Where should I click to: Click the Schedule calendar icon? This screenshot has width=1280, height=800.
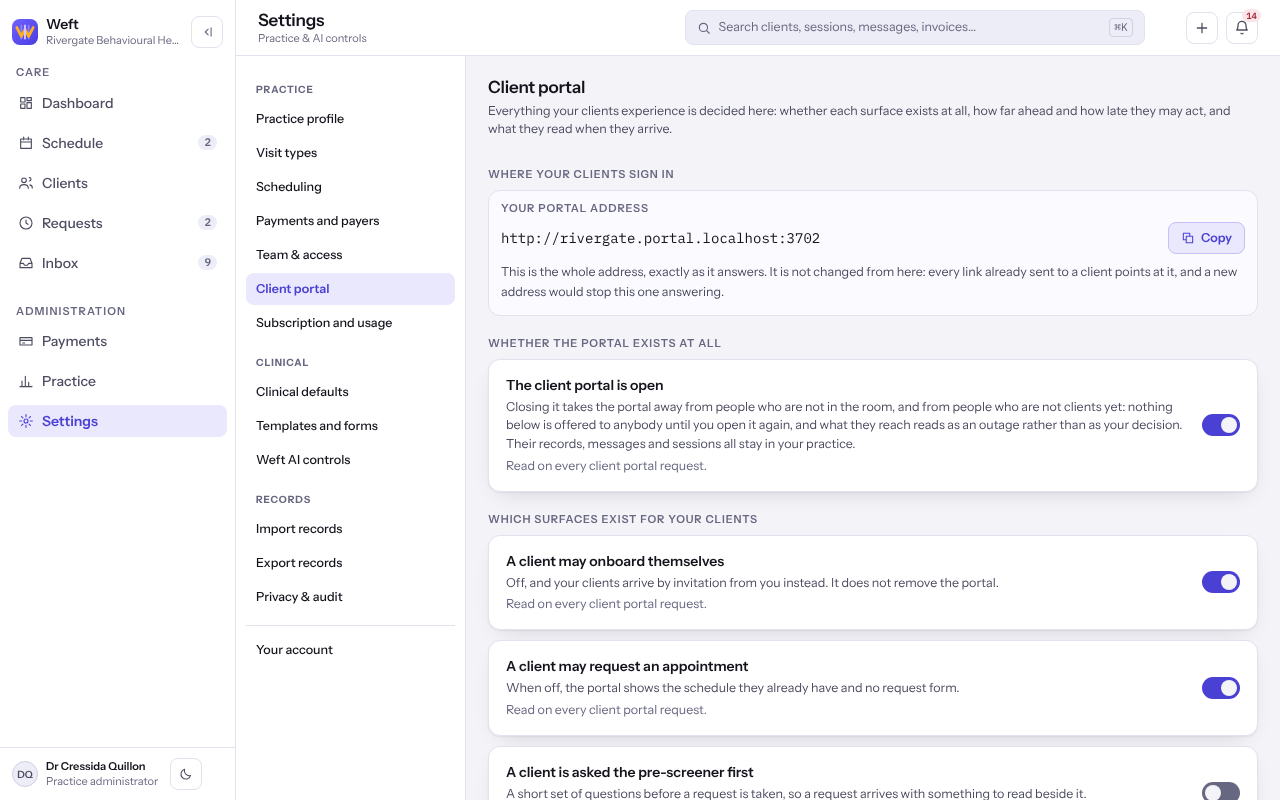click(x=26, y=143)
